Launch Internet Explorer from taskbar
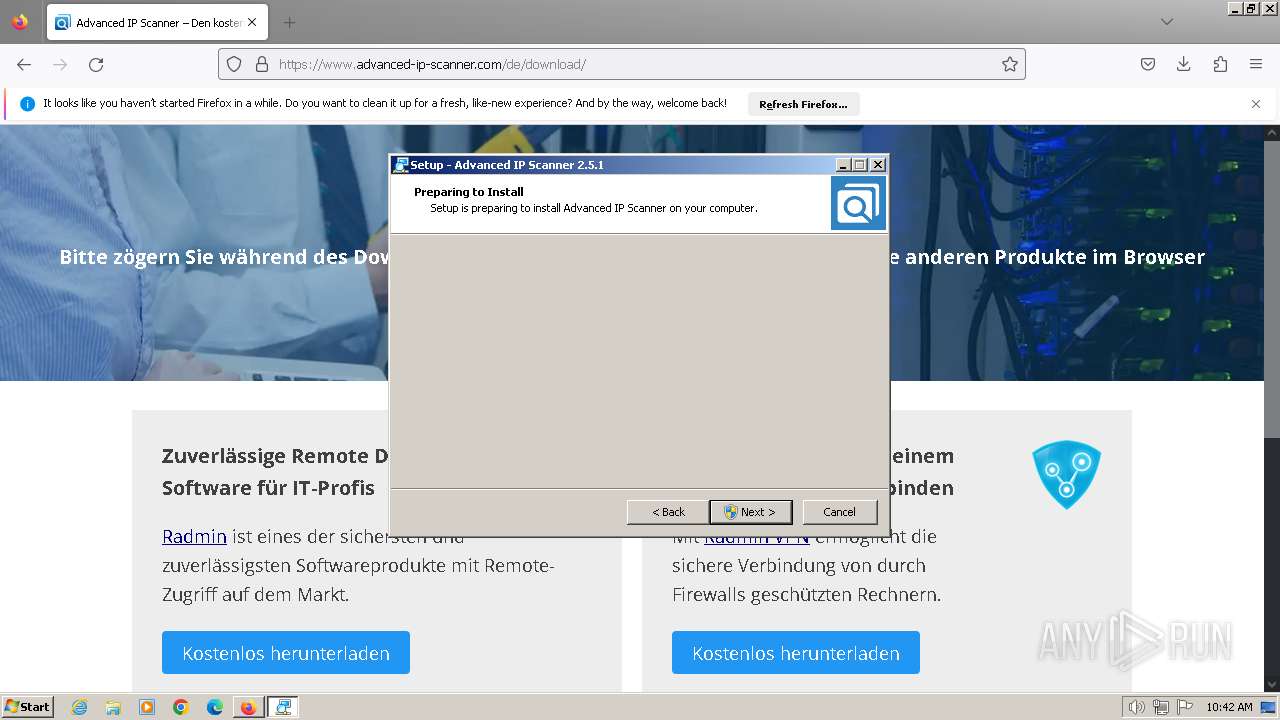 pos(79,707)
